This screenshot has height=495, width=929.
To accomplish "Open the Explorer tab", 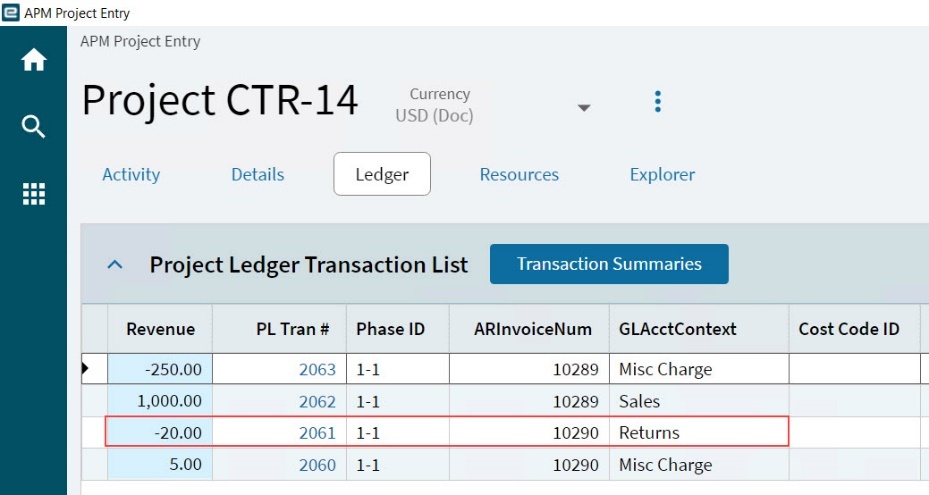I will 662,174.
